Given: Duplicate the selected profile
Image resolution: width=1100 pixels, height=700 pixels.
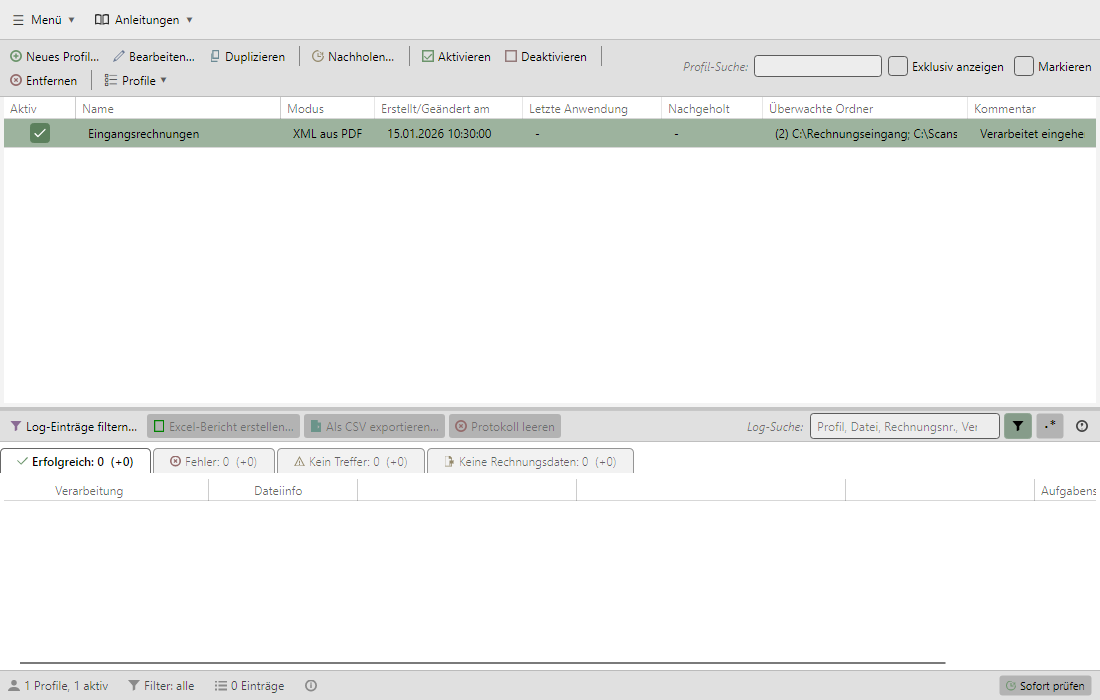Looking at the screenshot, I should [x=248, y=57].
